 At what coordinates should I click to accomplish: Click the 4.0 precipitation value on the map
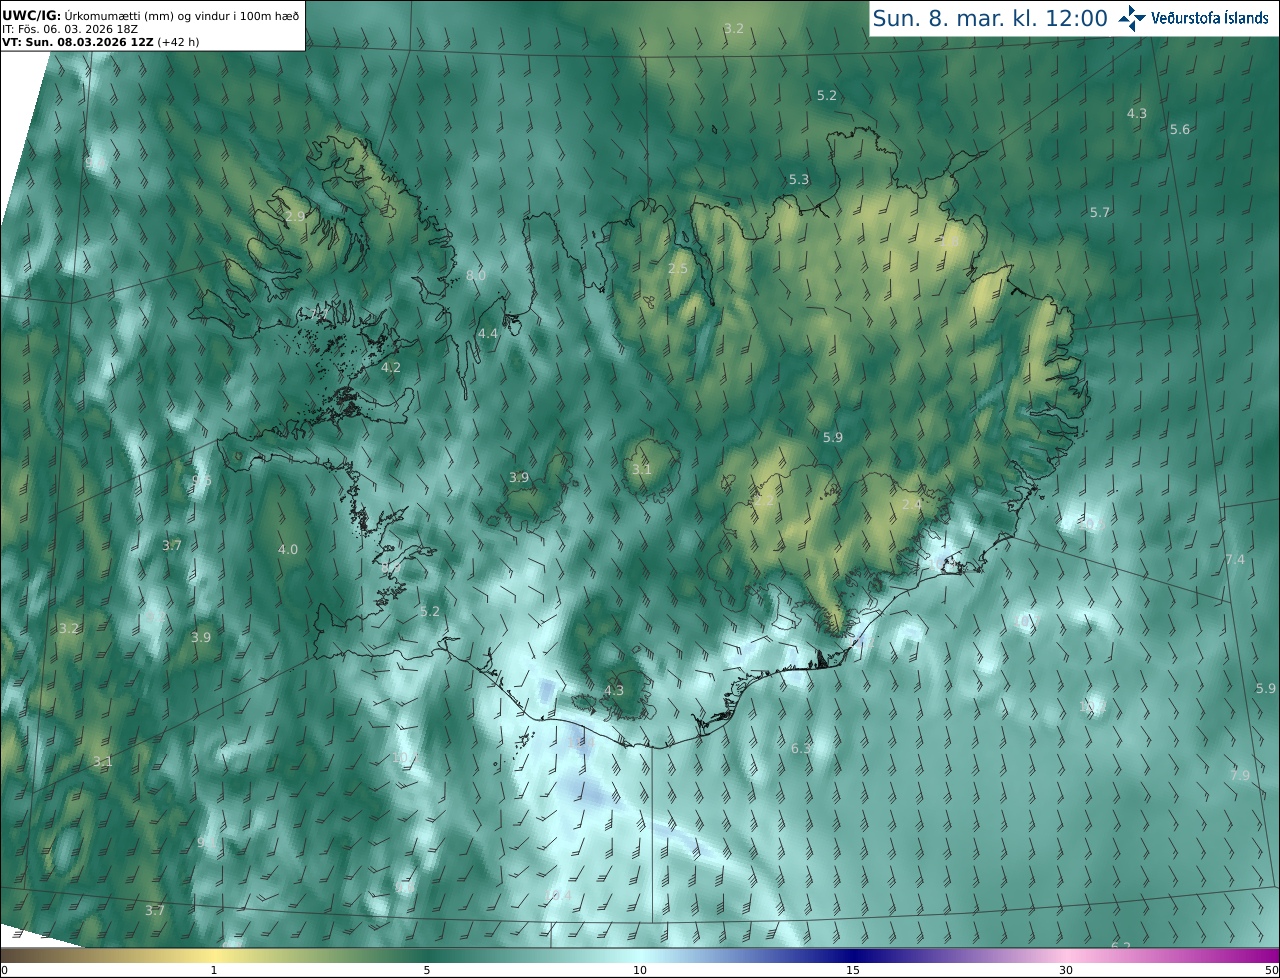coord(288,550)
